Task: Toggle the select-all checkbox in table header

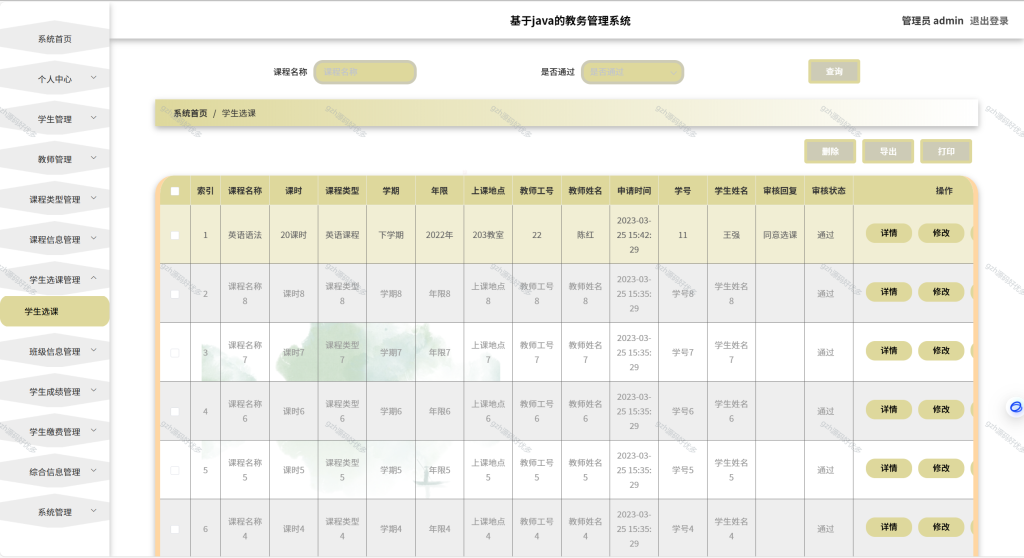Action: [175, 191]
